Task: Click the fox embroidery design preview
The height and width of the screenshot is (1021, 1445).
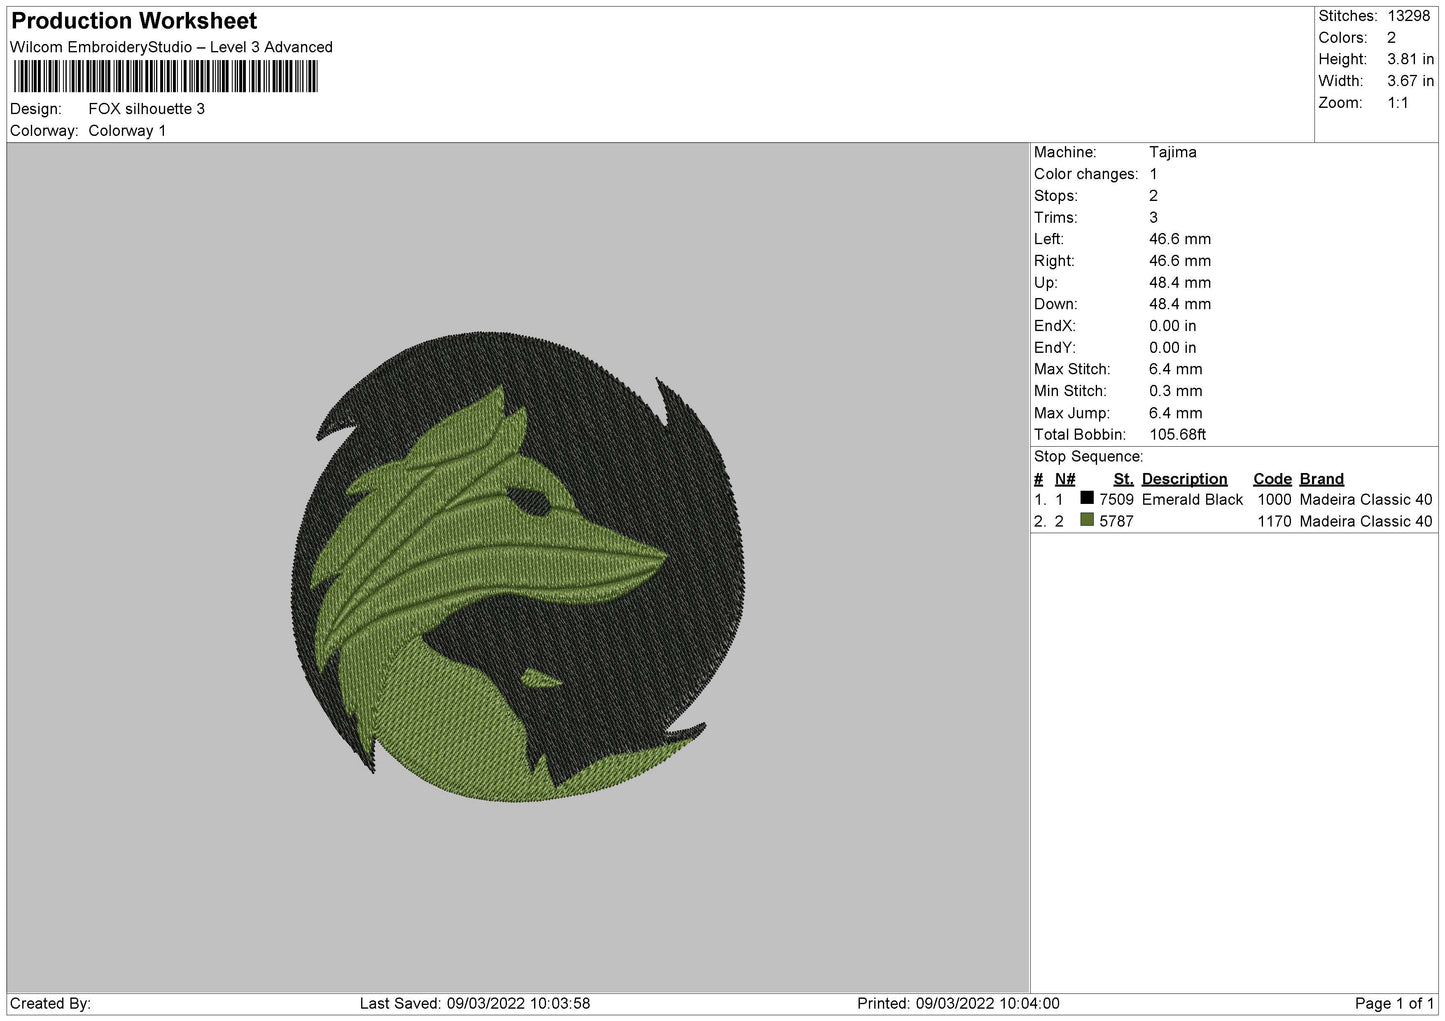Action: [519, 567]
